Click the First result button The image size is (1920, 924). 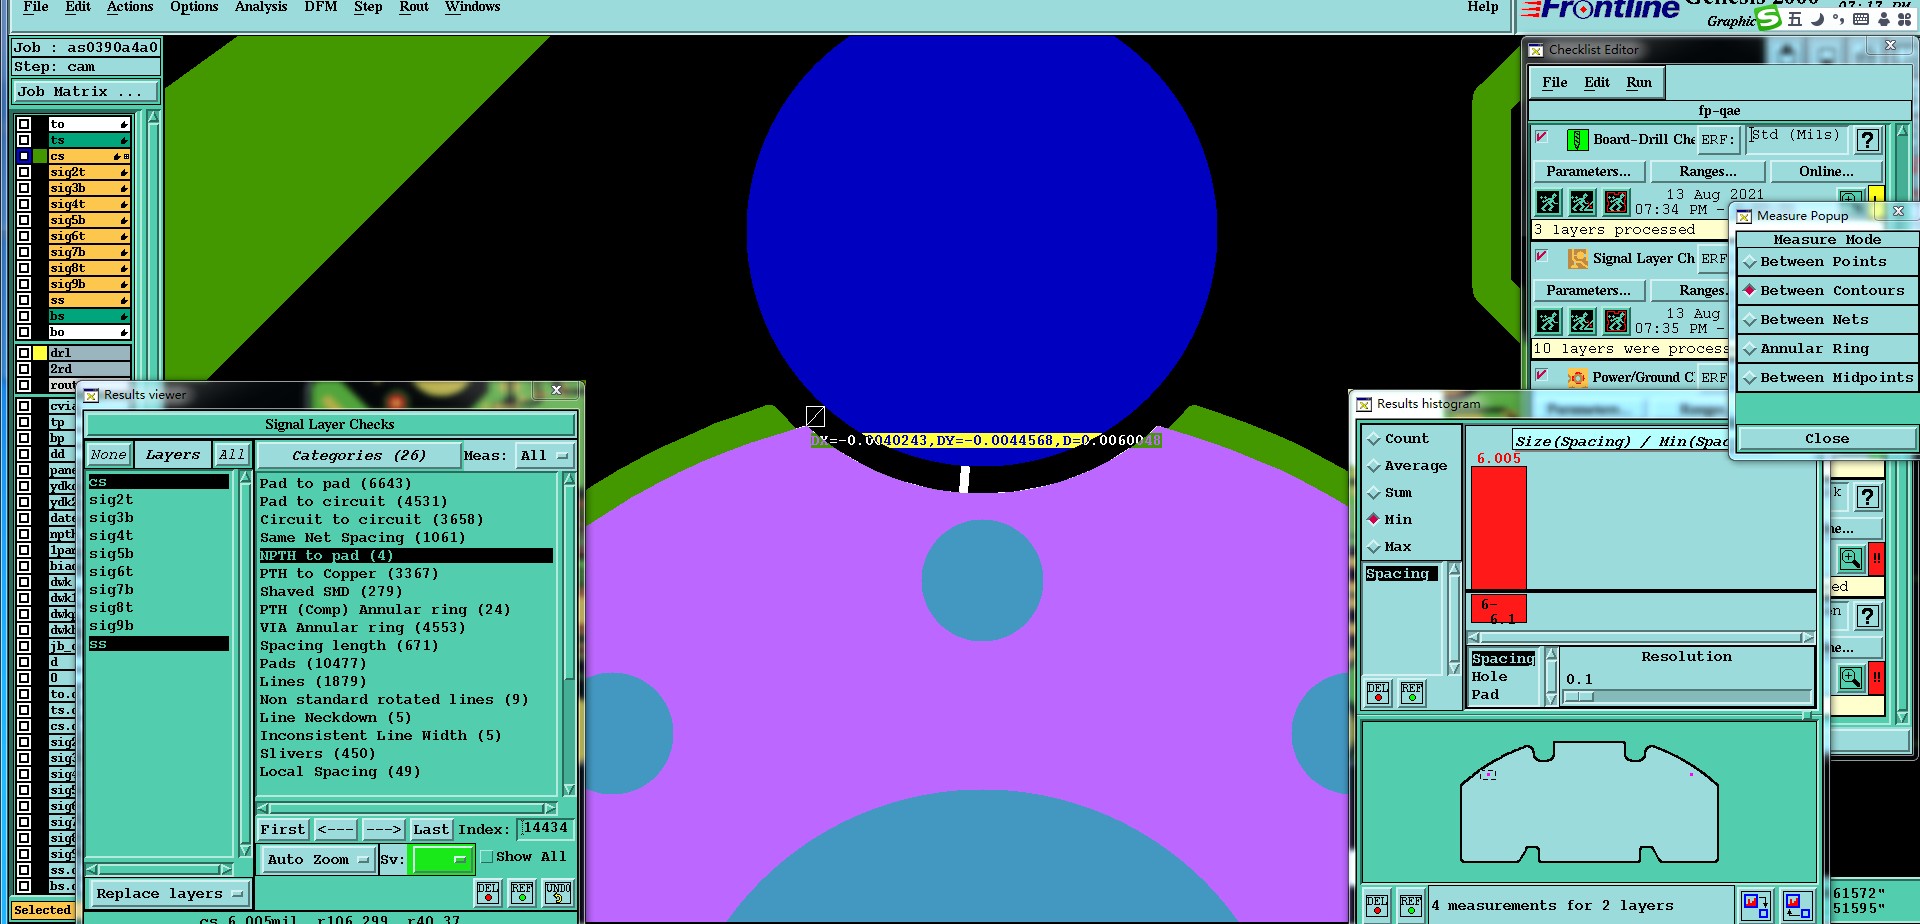click(283, 830)
